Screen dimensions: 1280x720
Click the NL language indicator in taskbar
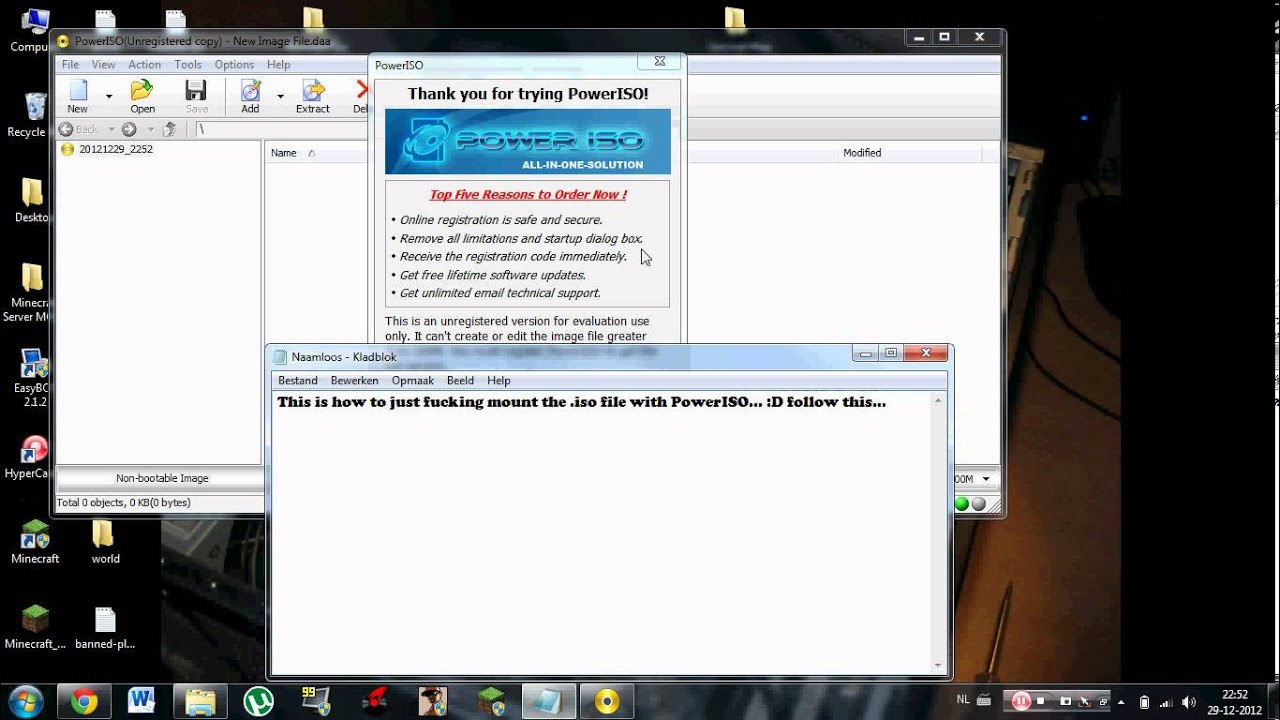tap(962, 700)
